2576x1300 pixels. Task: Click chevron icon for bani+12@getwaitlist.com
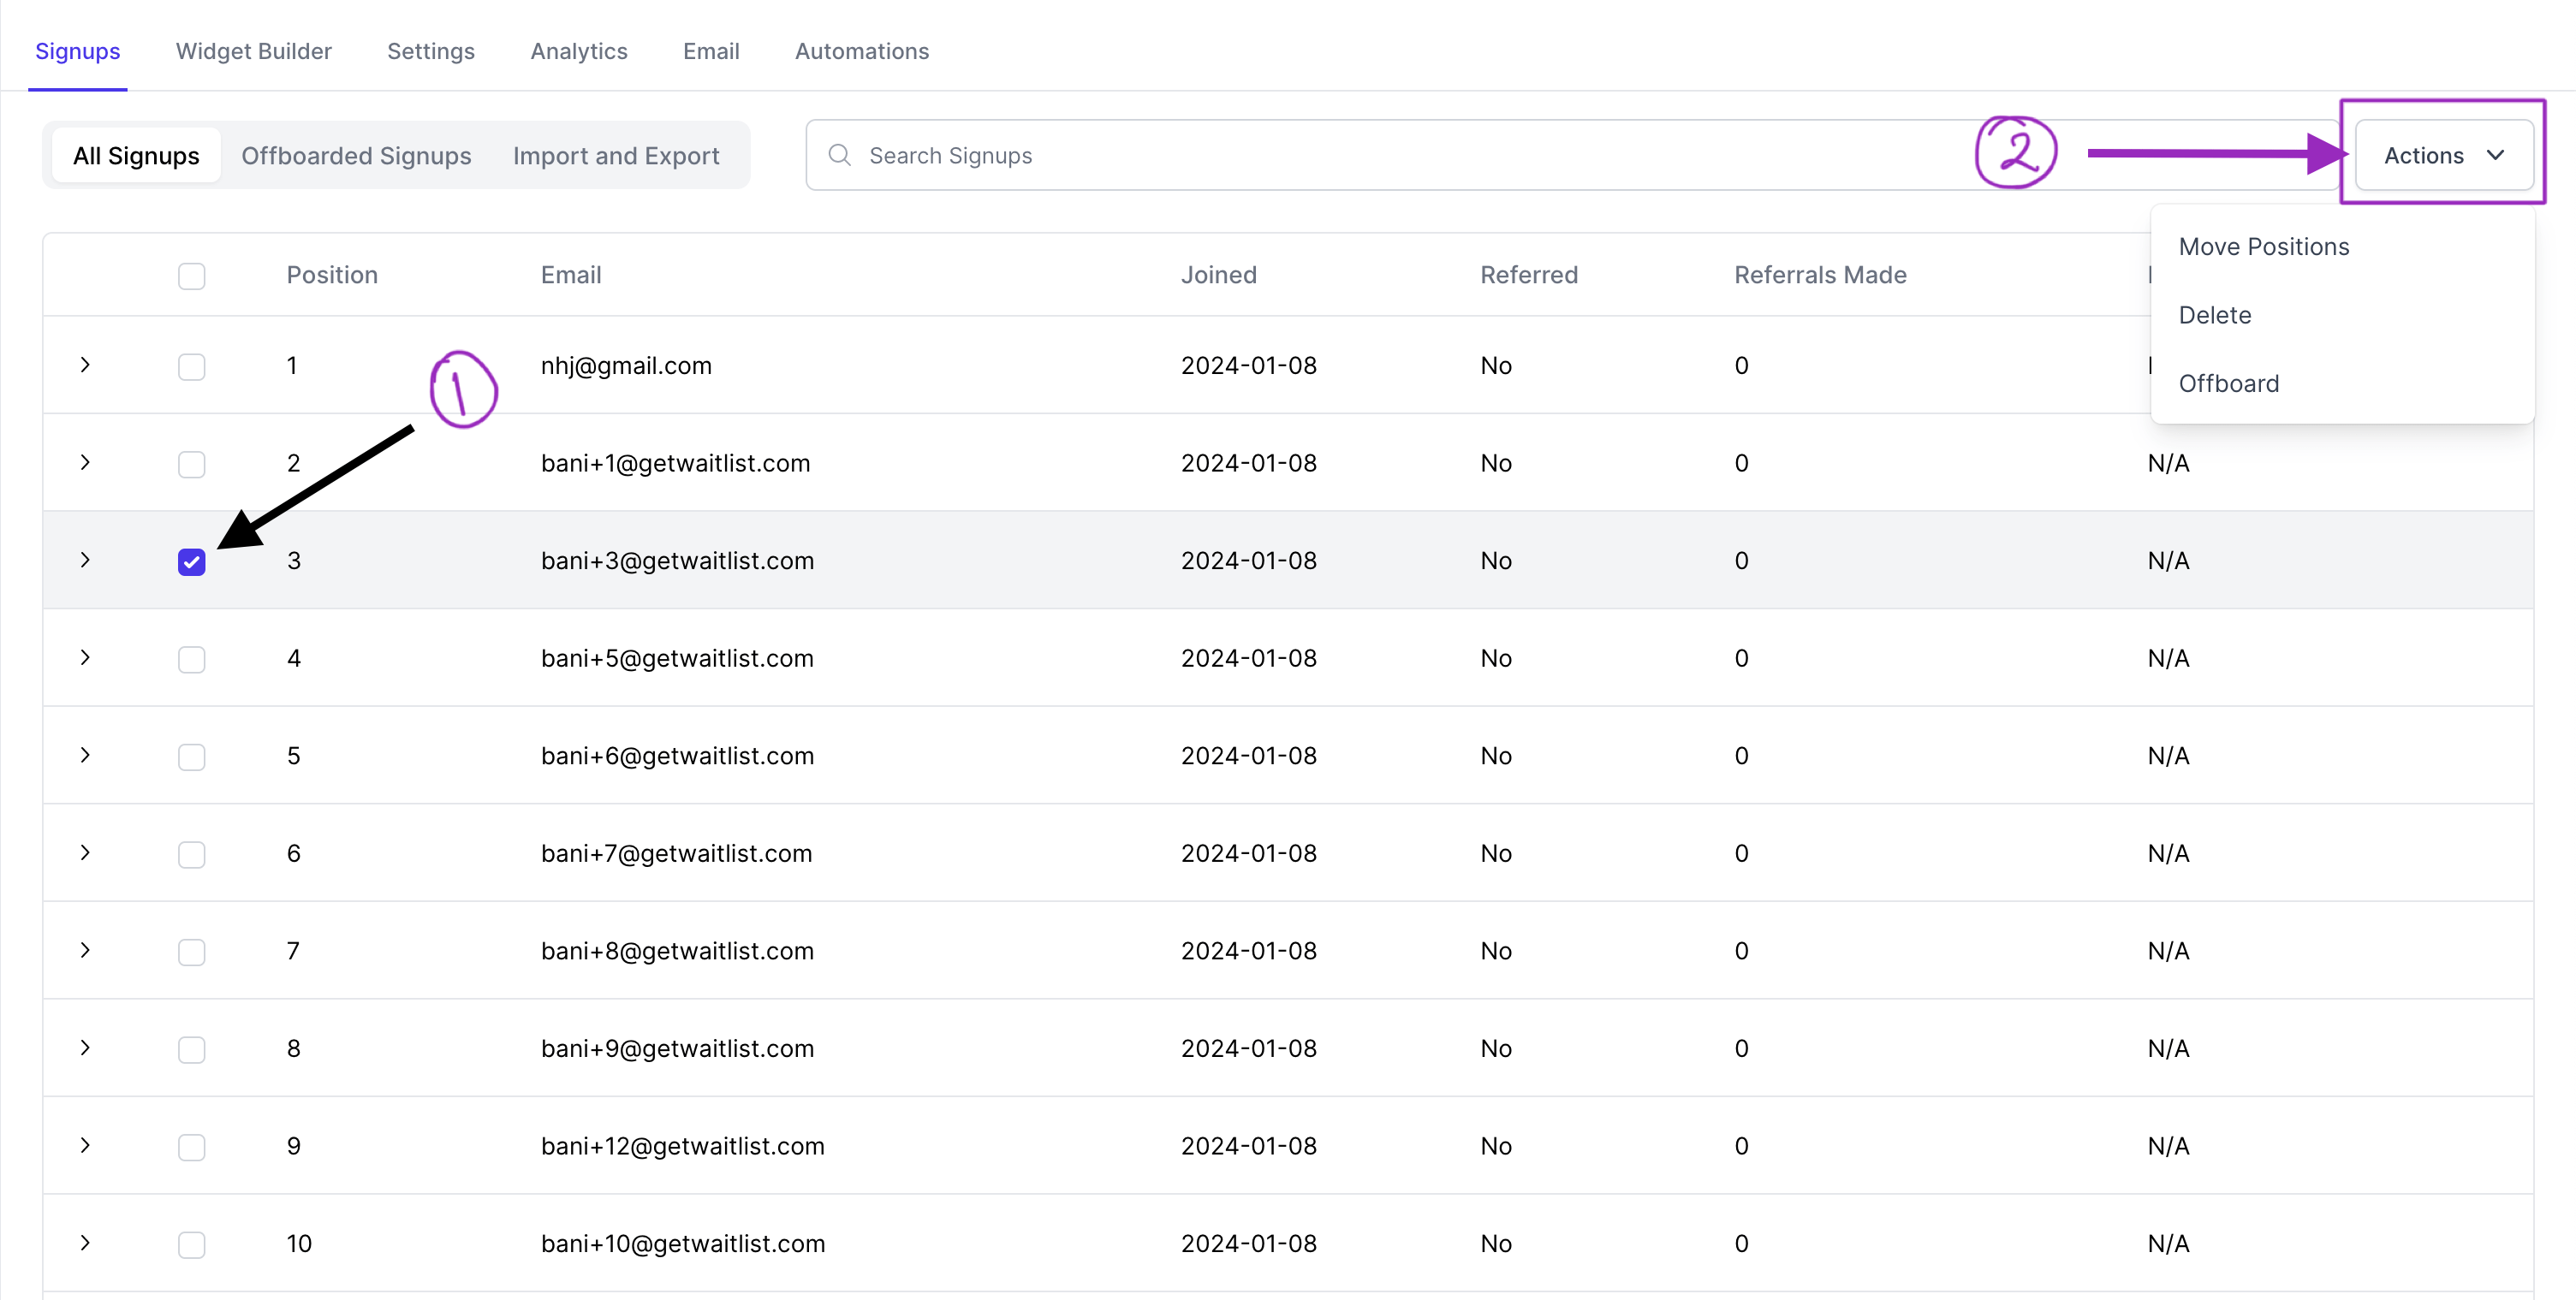click(x=85, y=1145)
